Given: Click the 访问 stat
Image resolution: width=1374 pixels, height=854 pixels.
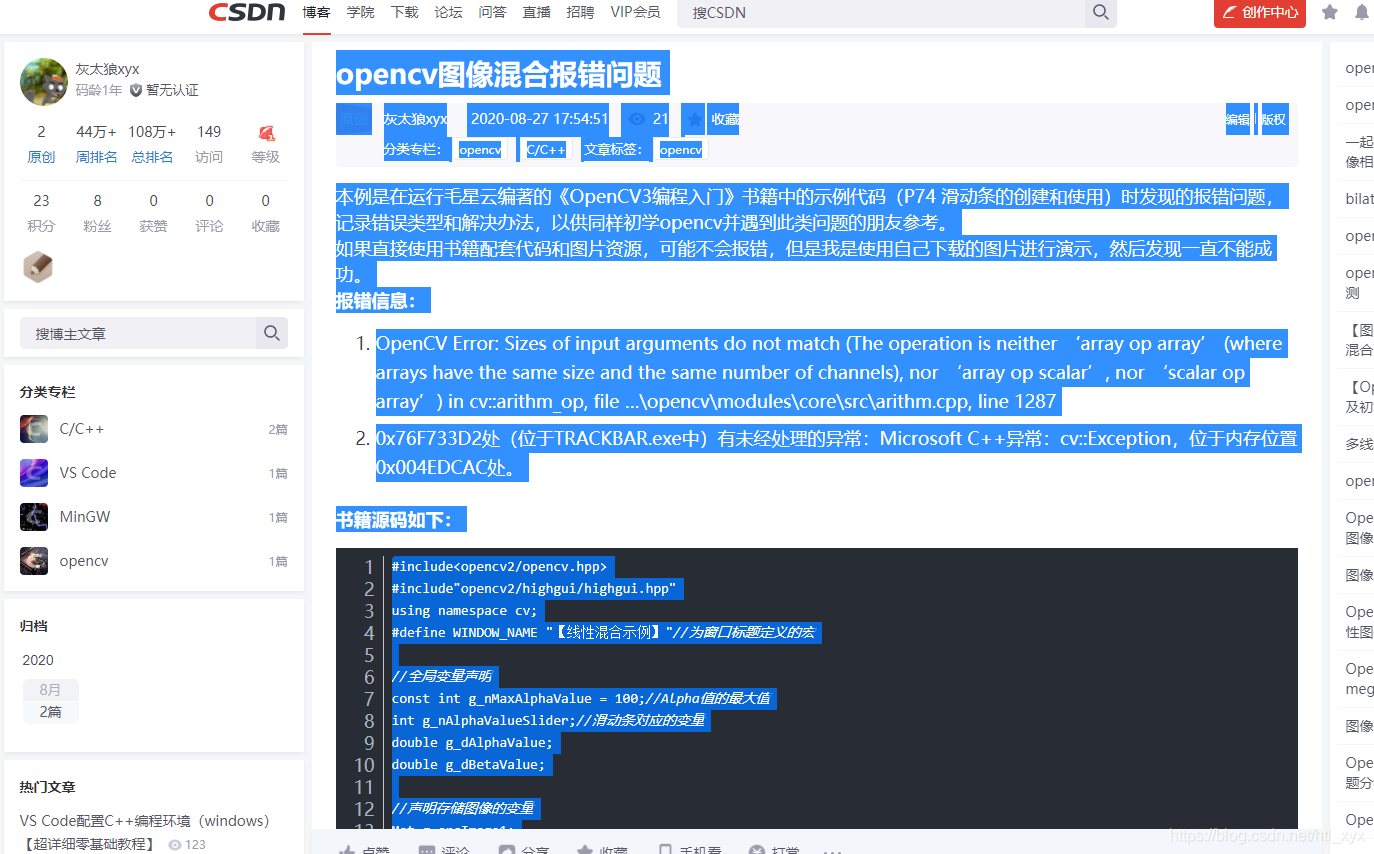Looking at the screenshot, I should tap(209, 144).
